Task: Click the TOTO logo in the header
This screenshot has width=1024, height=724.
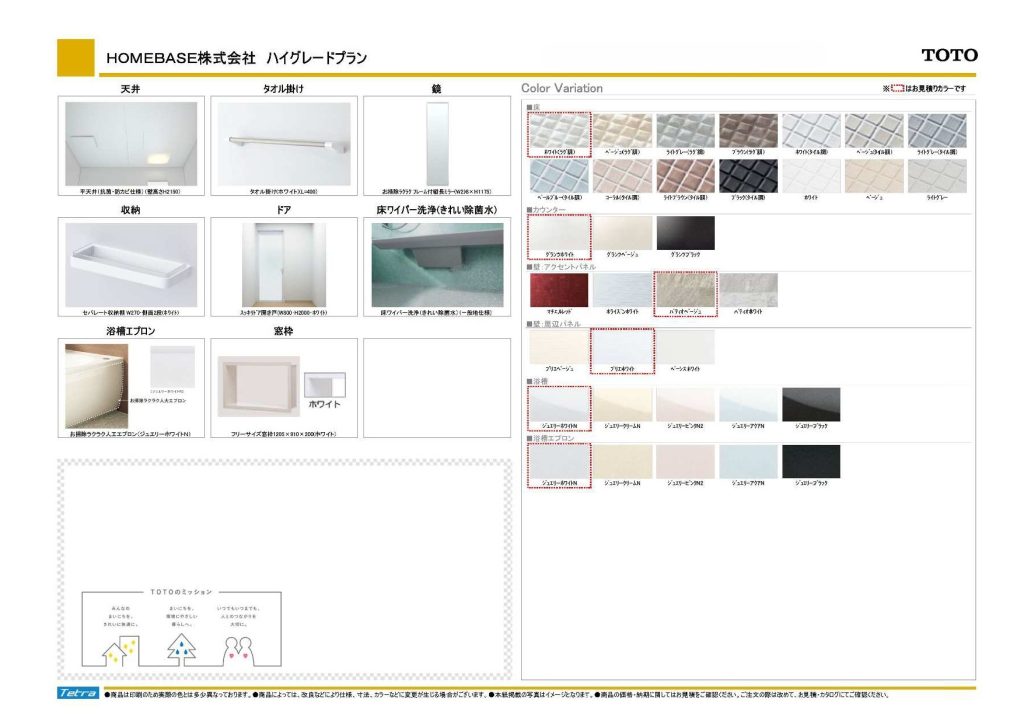Action: [x=949, y=55]
